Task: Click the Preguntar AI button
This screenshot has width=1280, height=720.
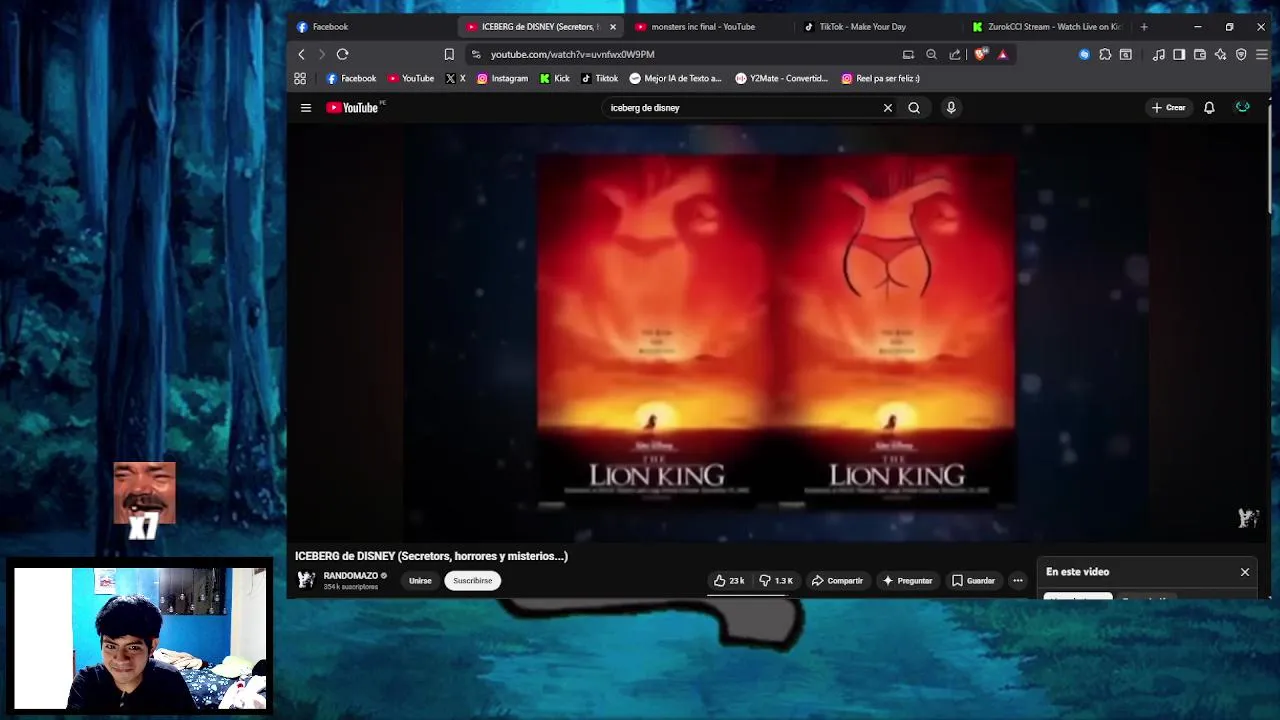Action: pyautogui.click(x=907, y=581)
